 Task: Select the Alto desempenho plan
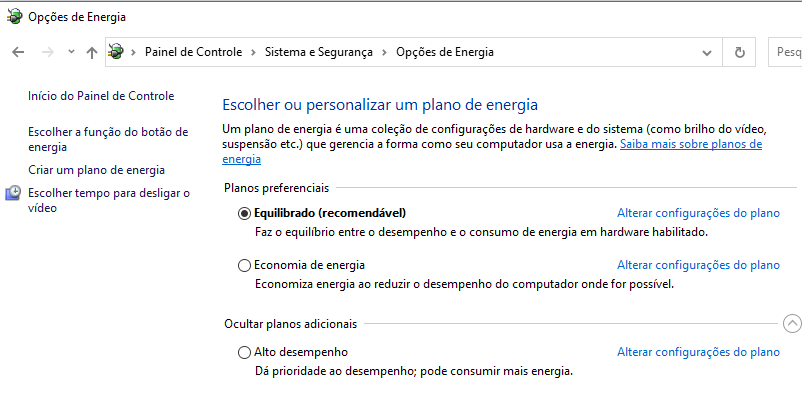click(x=244, y=352)
